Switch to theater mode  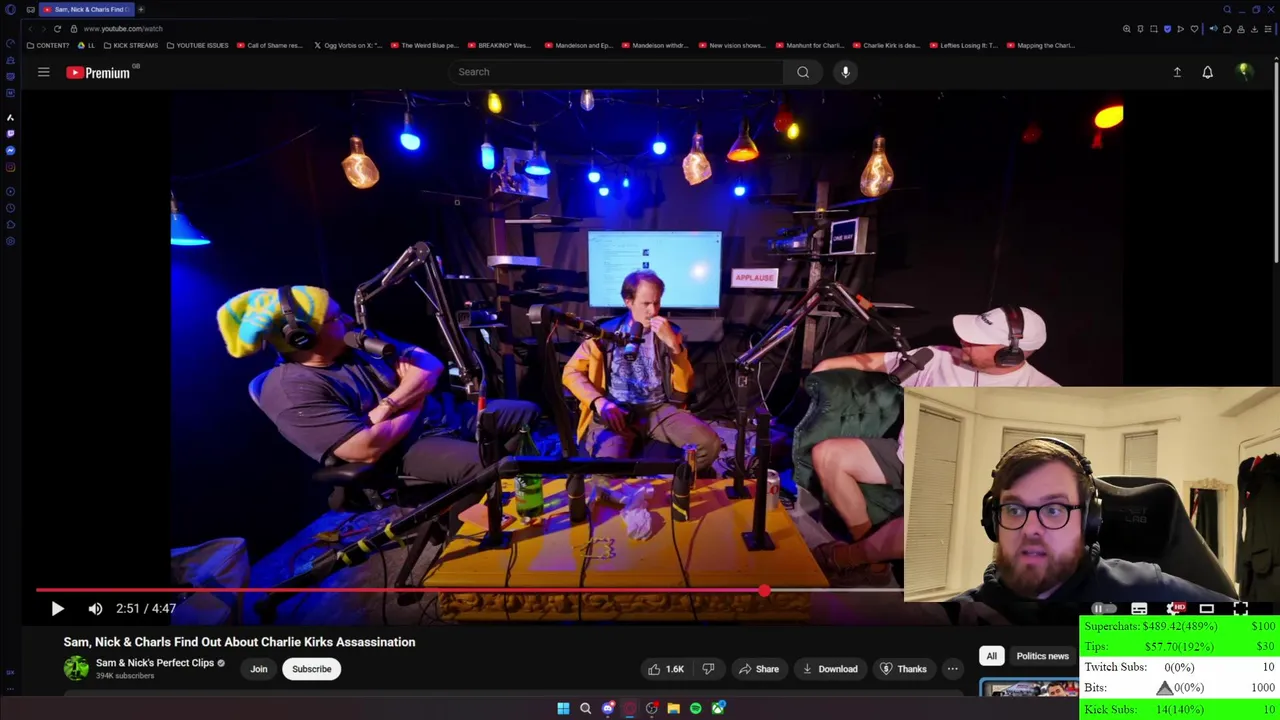(1207, 608)
